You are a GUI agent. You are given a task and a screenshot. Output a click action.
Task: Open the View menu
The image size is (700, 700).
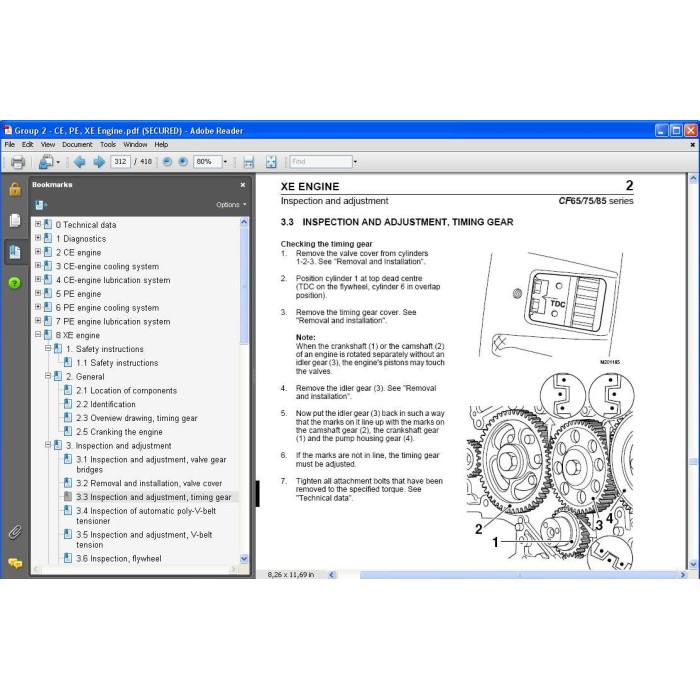[x=48, y=145]
